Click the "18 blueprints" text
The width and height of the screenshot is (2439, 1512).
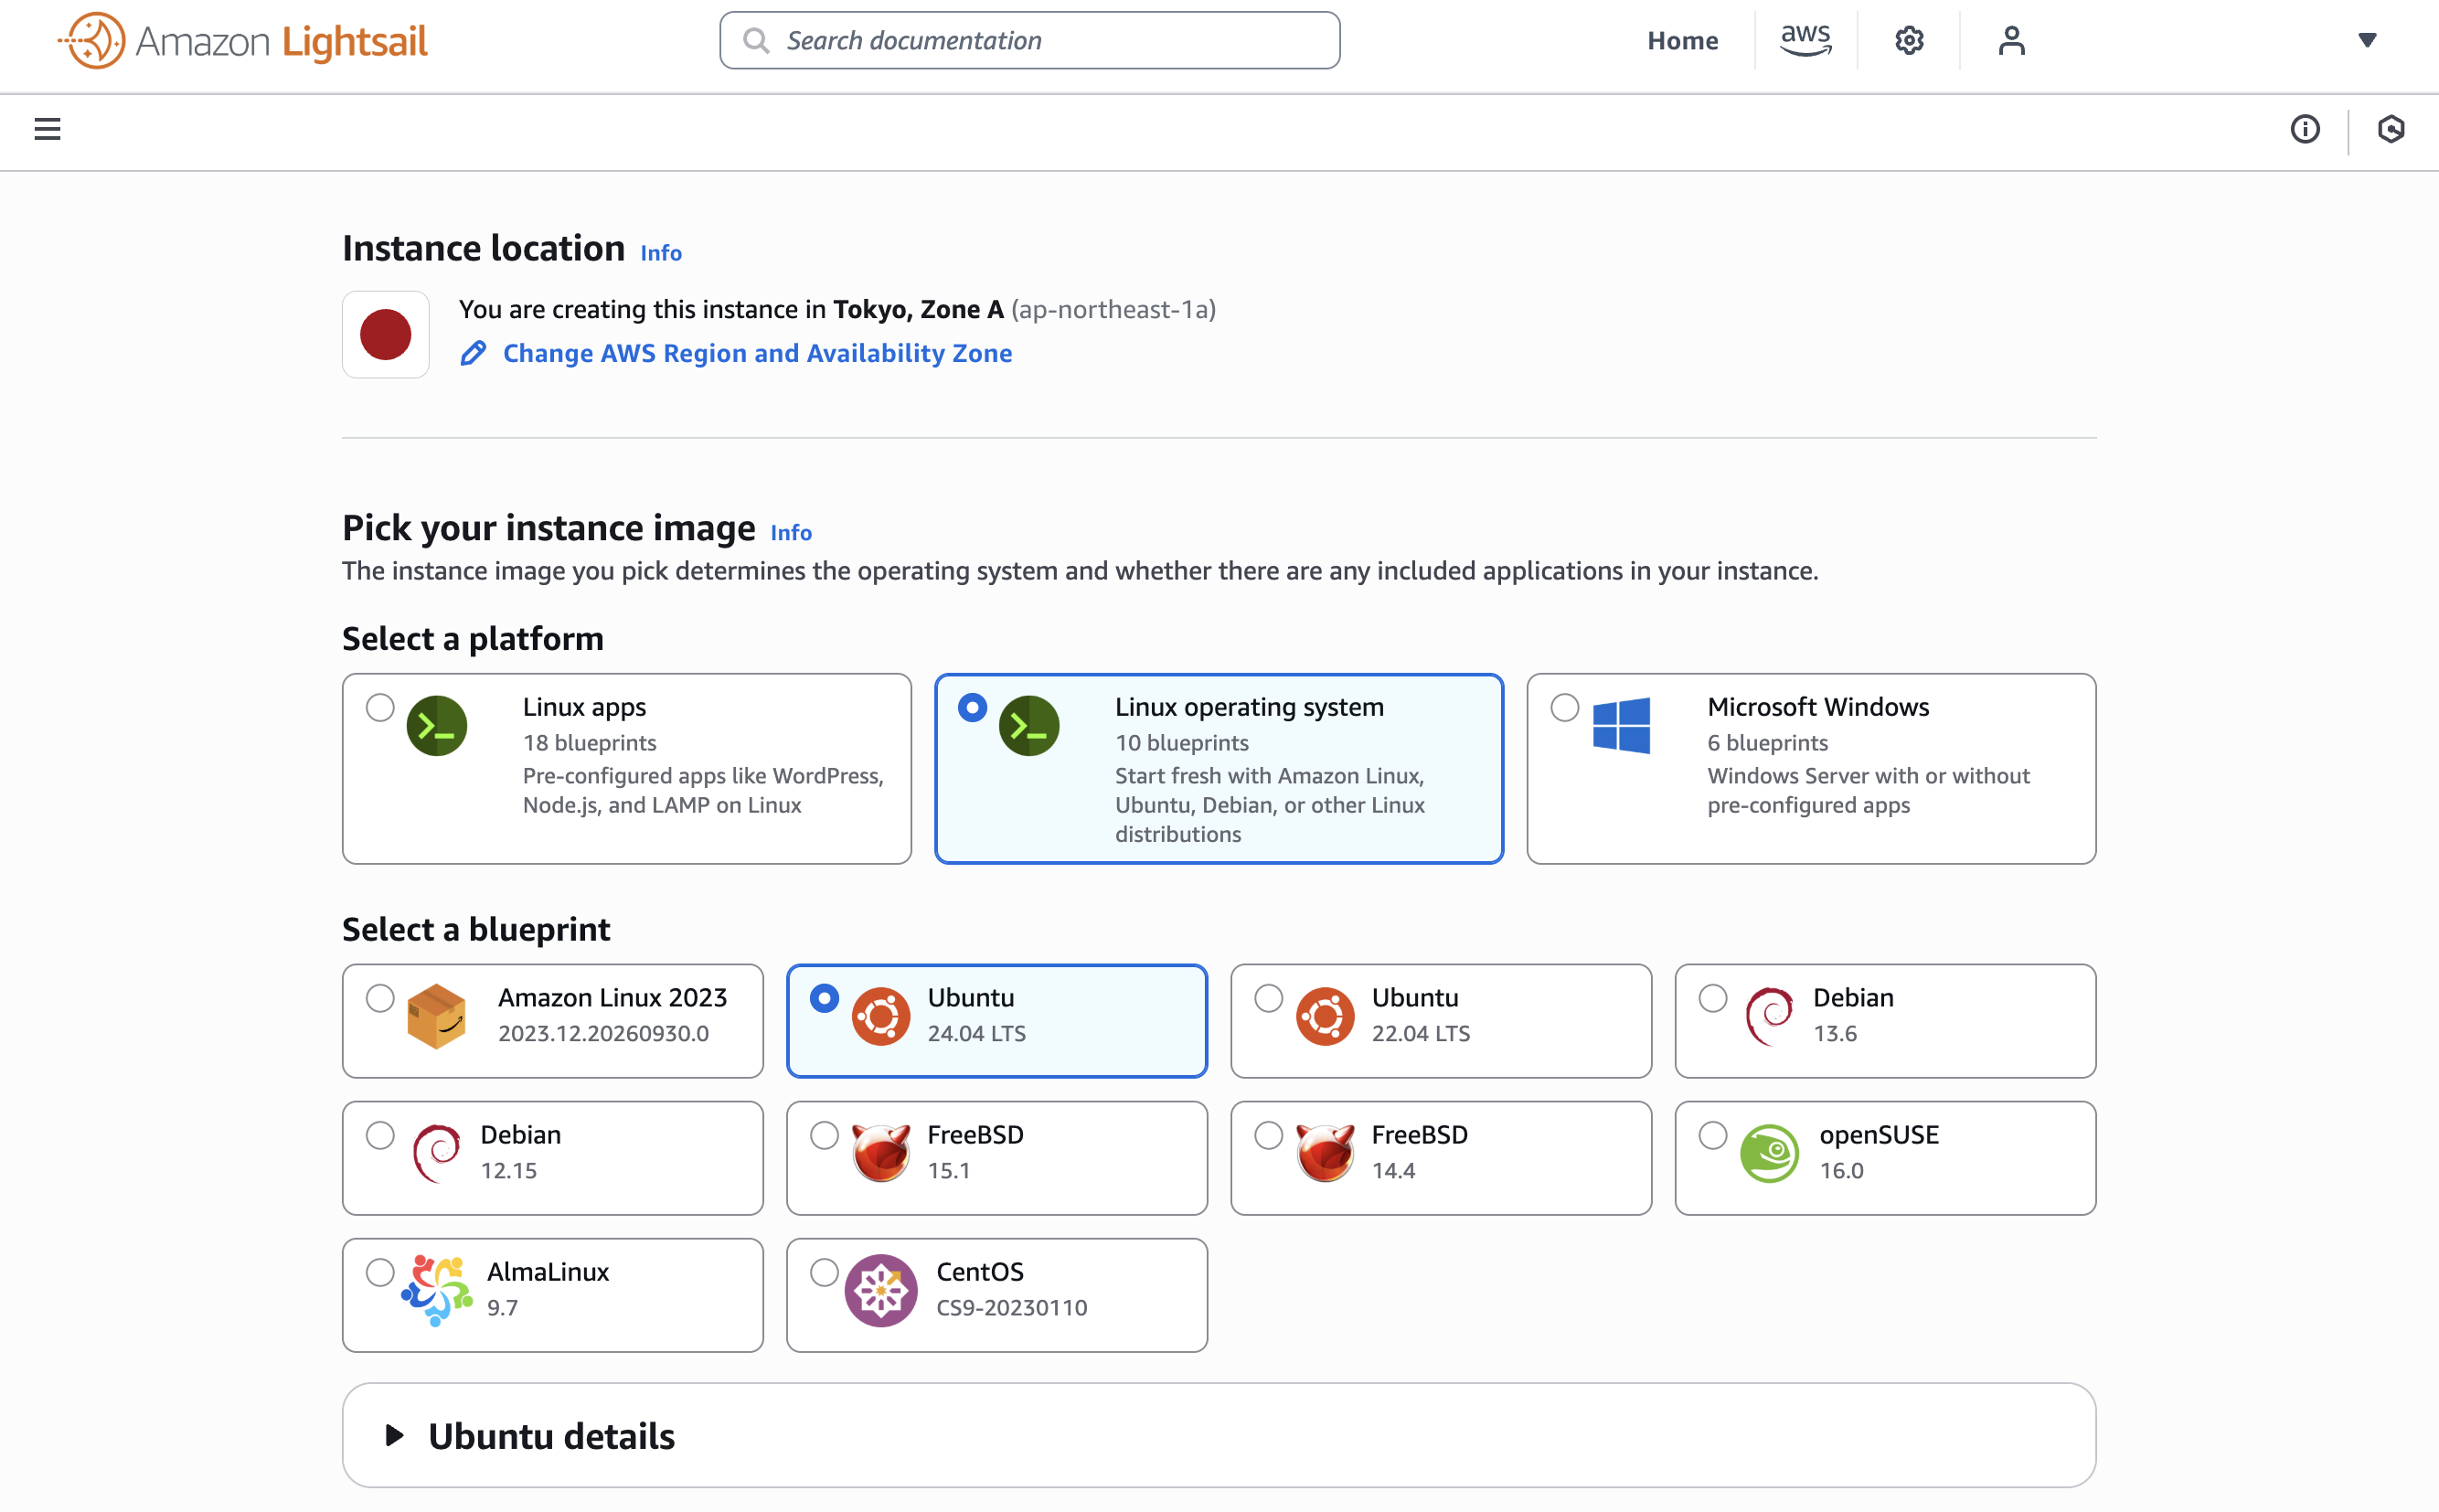coord(590,743)
